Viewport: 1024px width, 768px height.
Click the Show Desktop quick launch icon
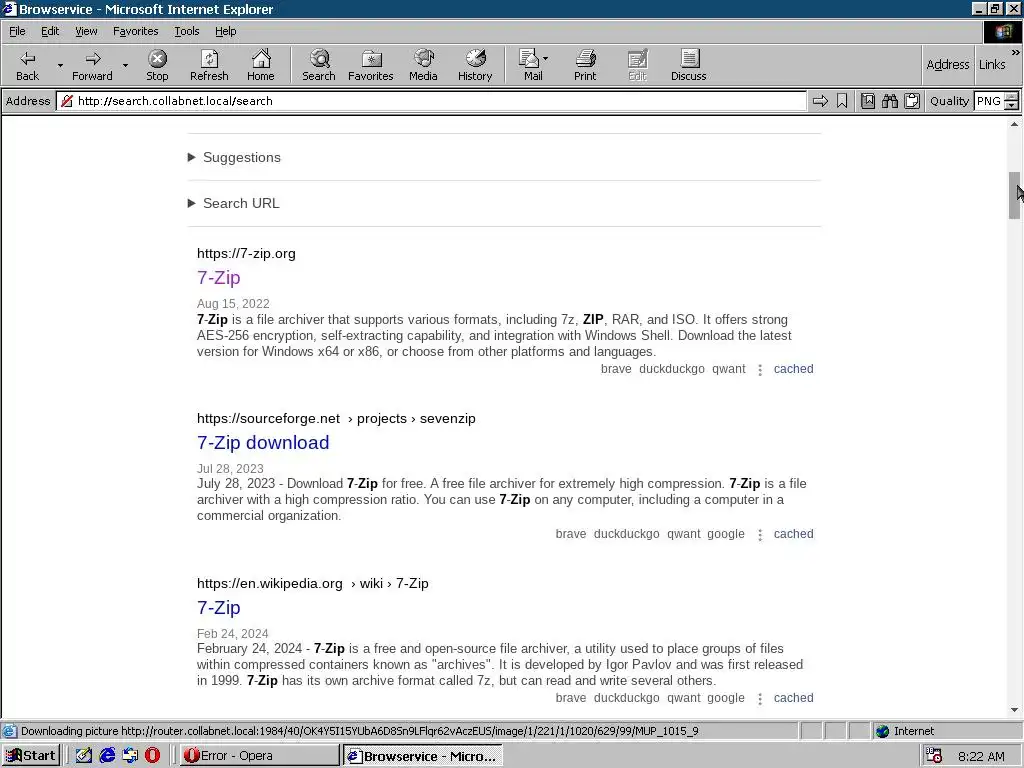coord(84,756)
